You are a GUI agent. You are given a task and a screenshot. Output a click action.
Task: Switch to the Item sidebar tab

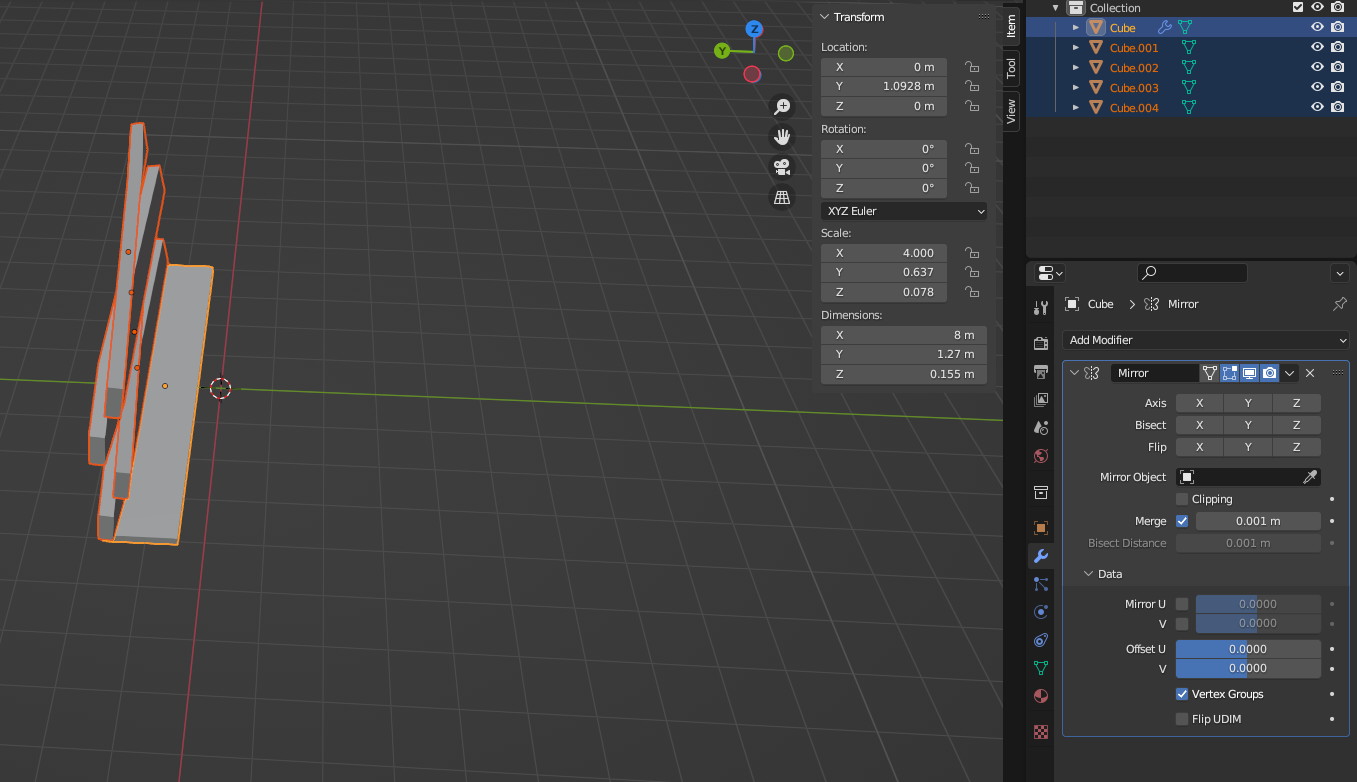click(1011, 26)
